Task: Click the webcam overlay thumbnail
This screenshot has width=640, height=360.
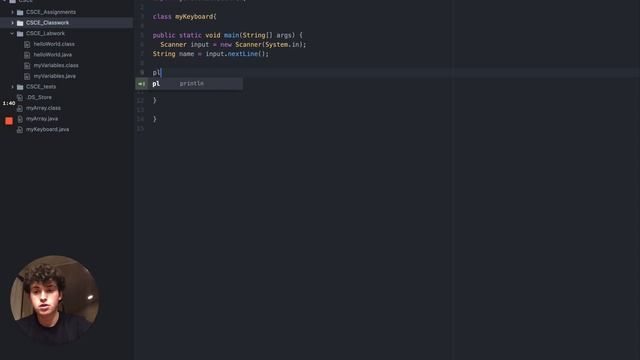Action: [54, 300]
